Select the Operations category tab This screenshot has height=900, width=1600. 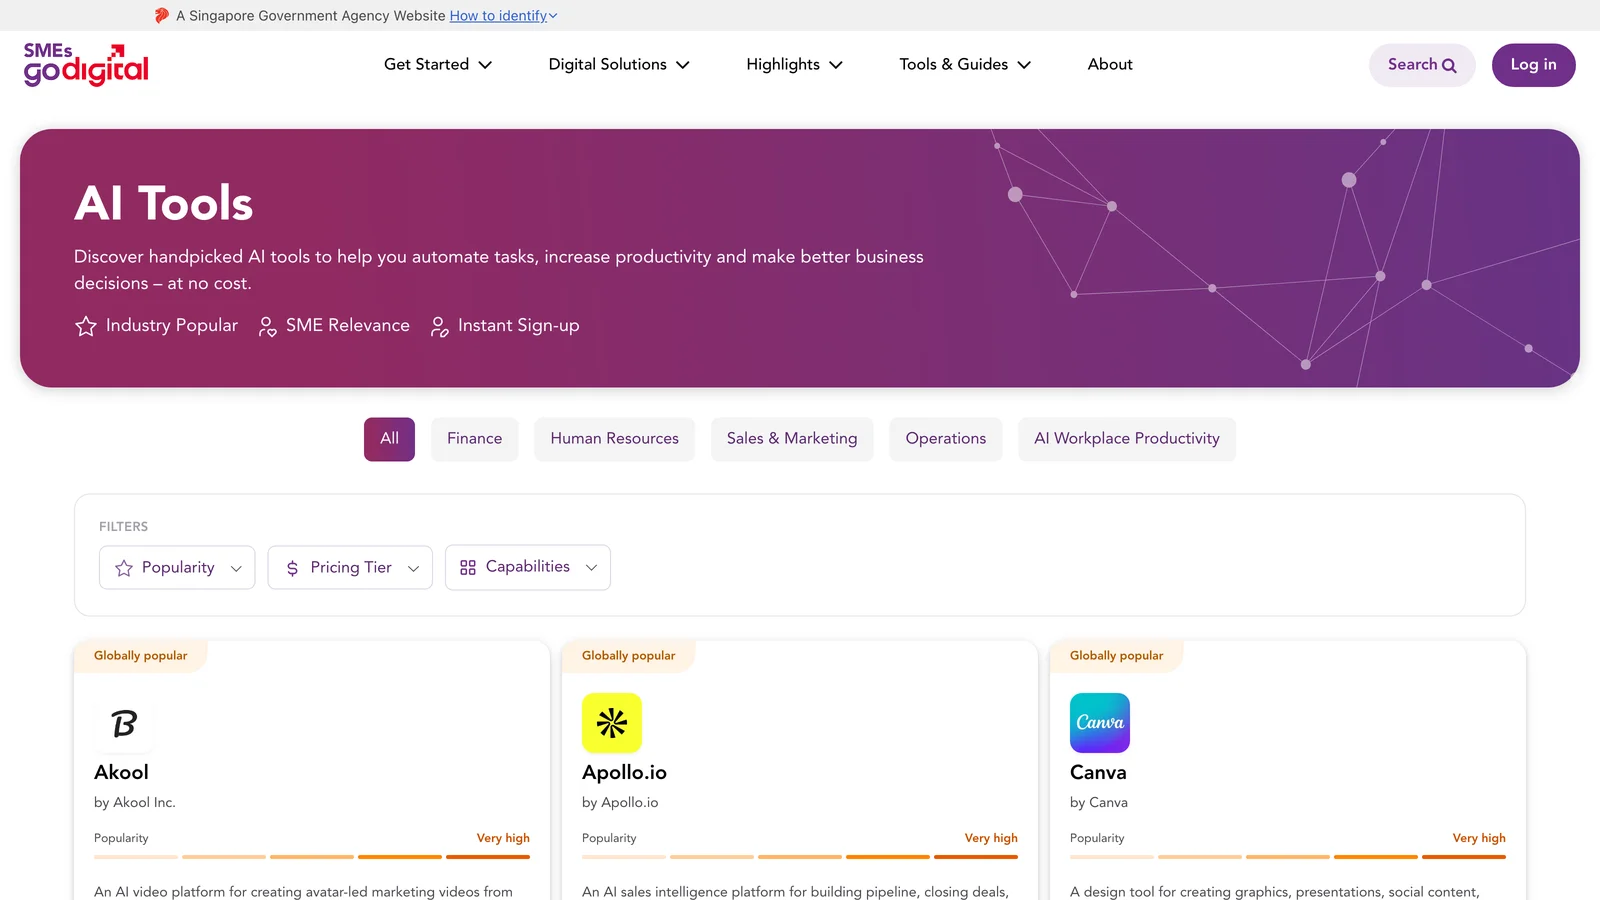[x=946, y=439]
